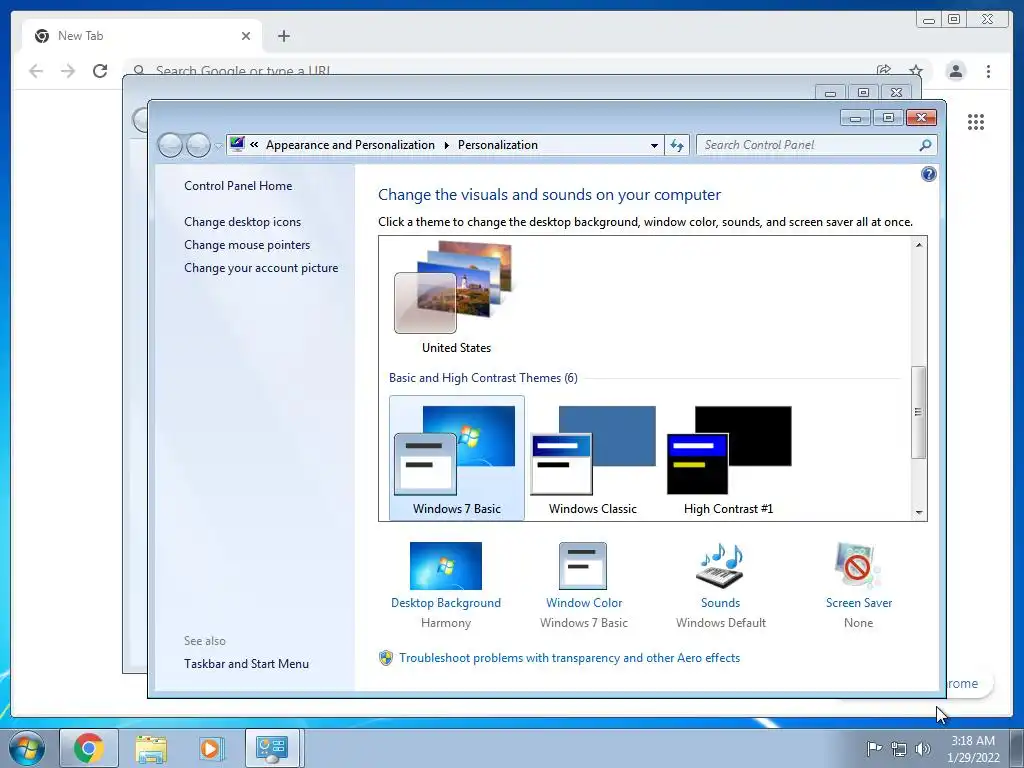Select the Windows 7 Basic theme

coord(456,458)
